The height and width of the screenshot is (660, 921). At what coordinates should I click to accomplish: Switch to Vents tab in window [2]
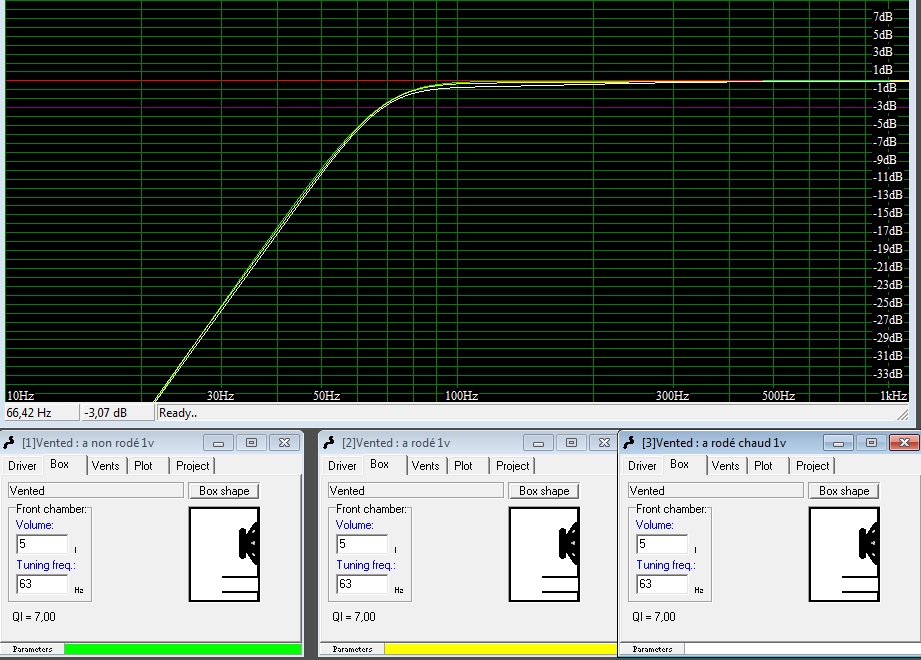[425, 465]
